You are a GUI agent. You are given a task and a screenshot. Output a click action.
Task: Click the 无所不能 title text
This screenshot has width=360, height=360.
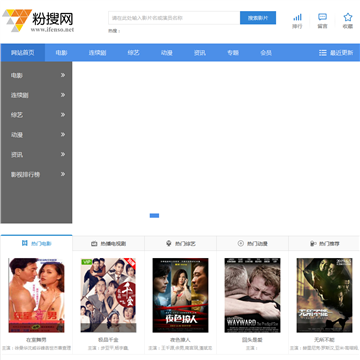tap(324, 340)
